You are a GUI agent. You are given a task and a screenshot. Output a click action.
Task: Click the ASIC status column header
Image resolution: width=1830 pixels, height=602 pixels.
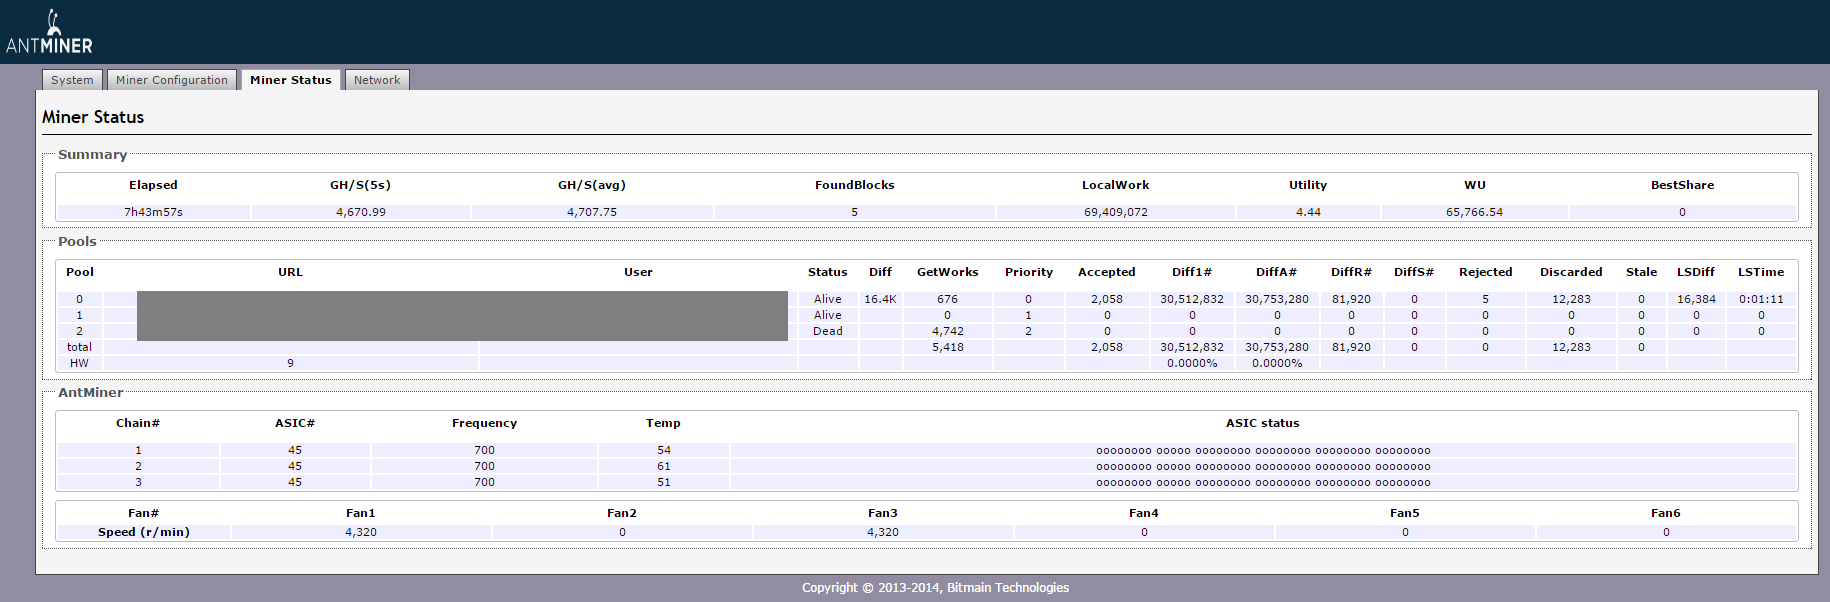coord(1262,423)
